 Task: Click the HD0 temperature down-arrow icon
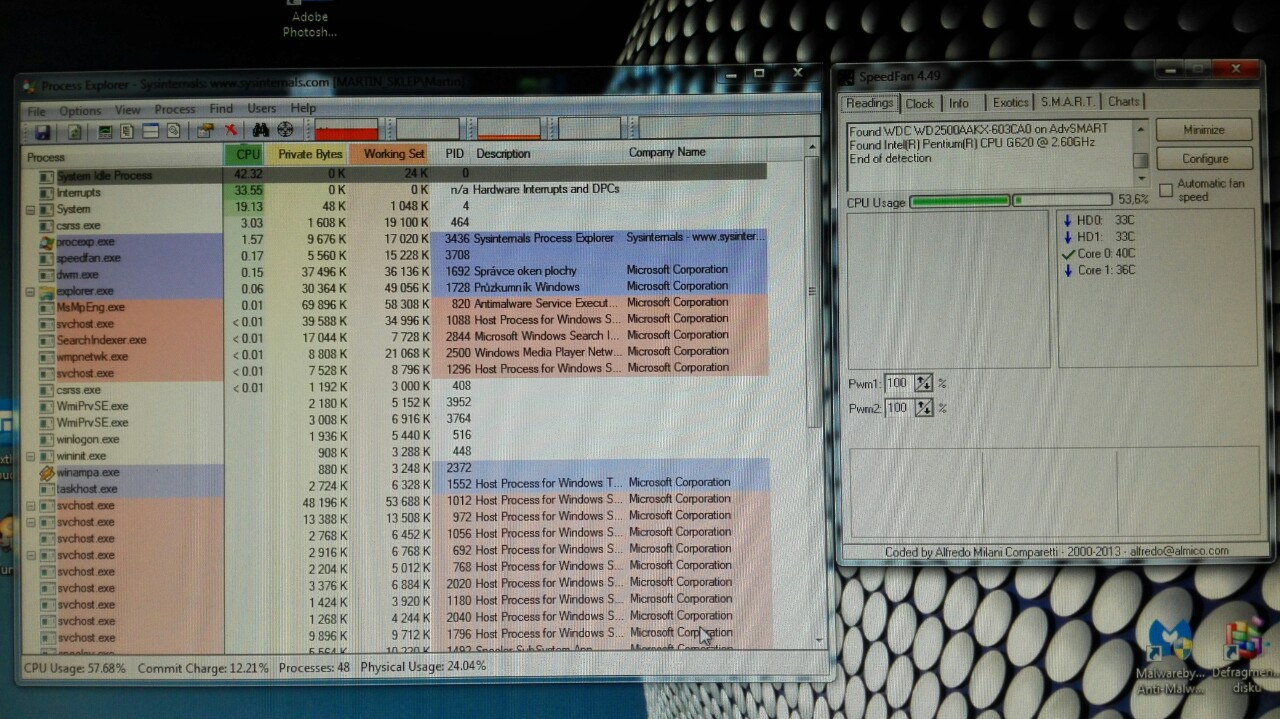click(x=1068, y=221)
